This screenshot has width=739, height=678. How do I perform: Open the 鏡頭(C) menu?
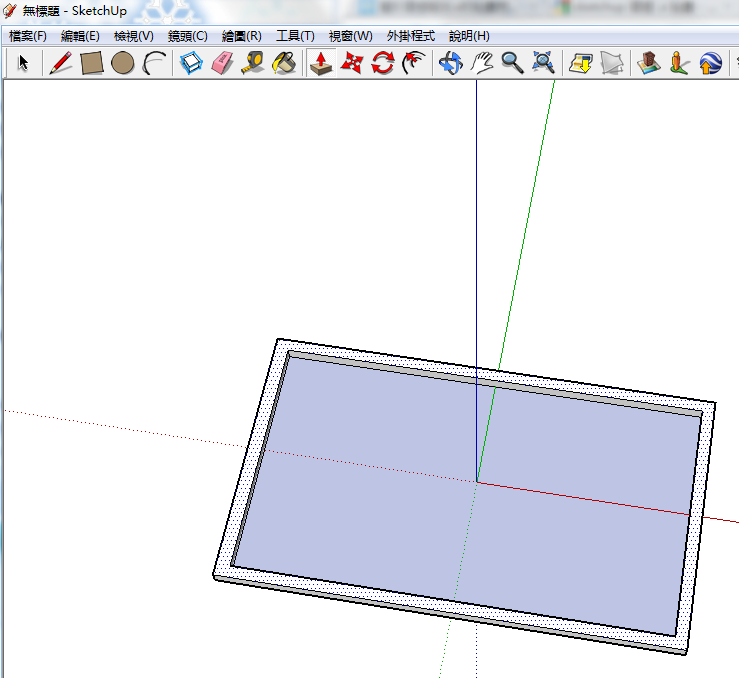[188, 36]
